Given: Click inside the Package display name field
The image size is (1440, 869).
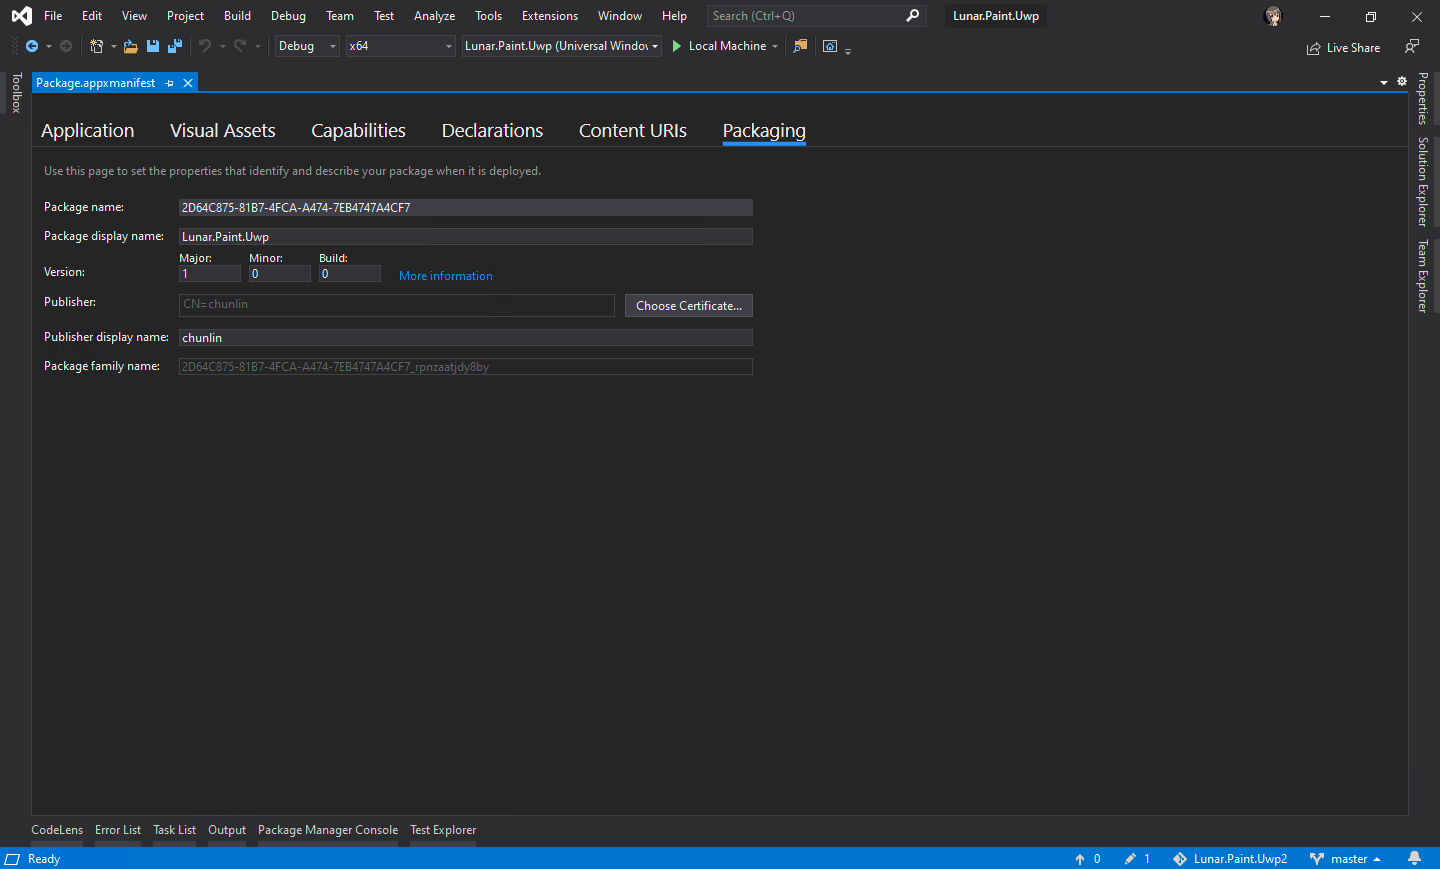Looking at the screenshot, I should pos(465,236).
